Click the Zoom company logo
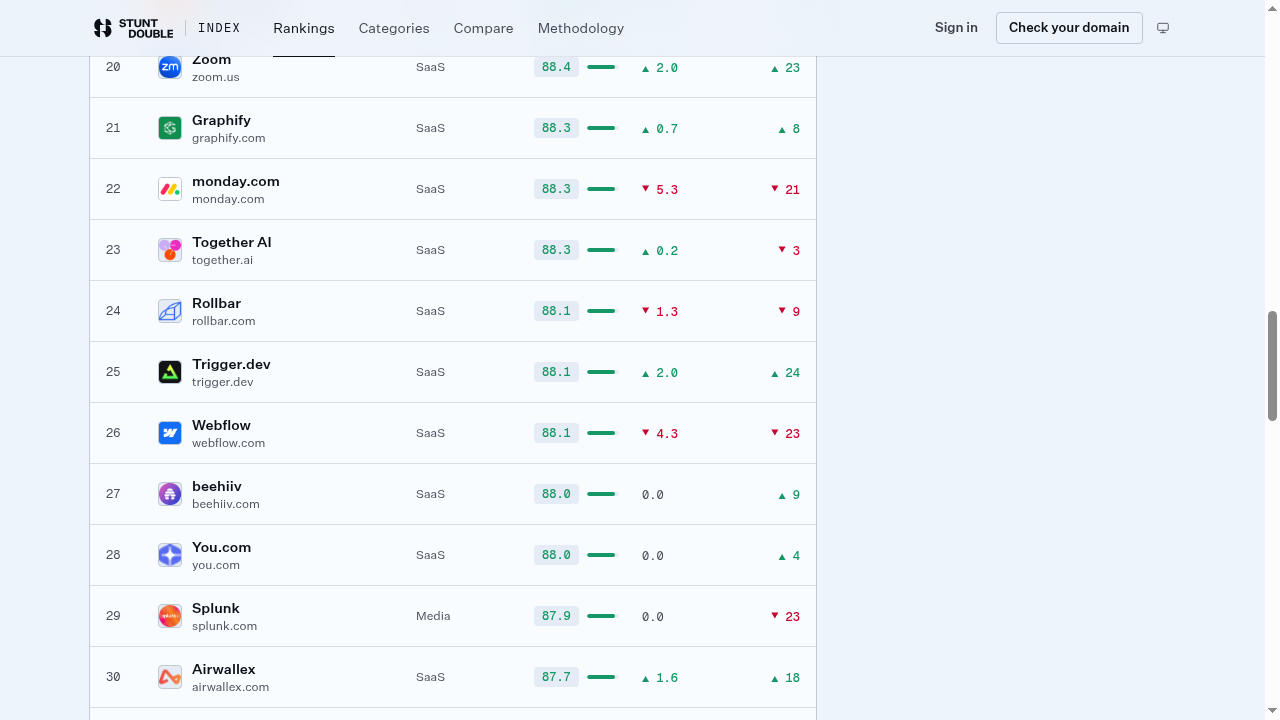The image size is (1280, 720). 170,67
